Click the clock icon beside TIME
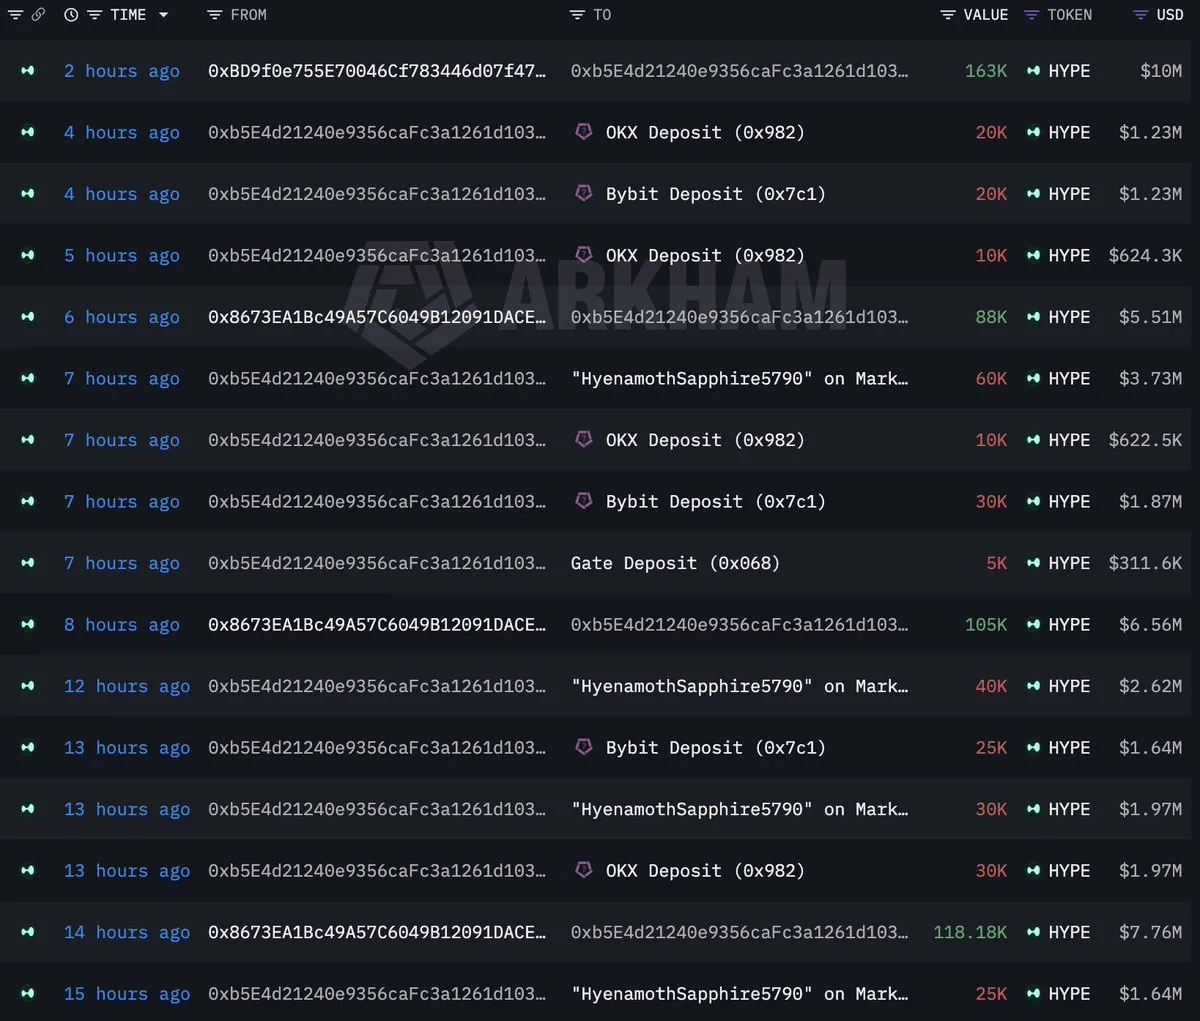Viewport: 1200px width, 1021px height. 71,15
